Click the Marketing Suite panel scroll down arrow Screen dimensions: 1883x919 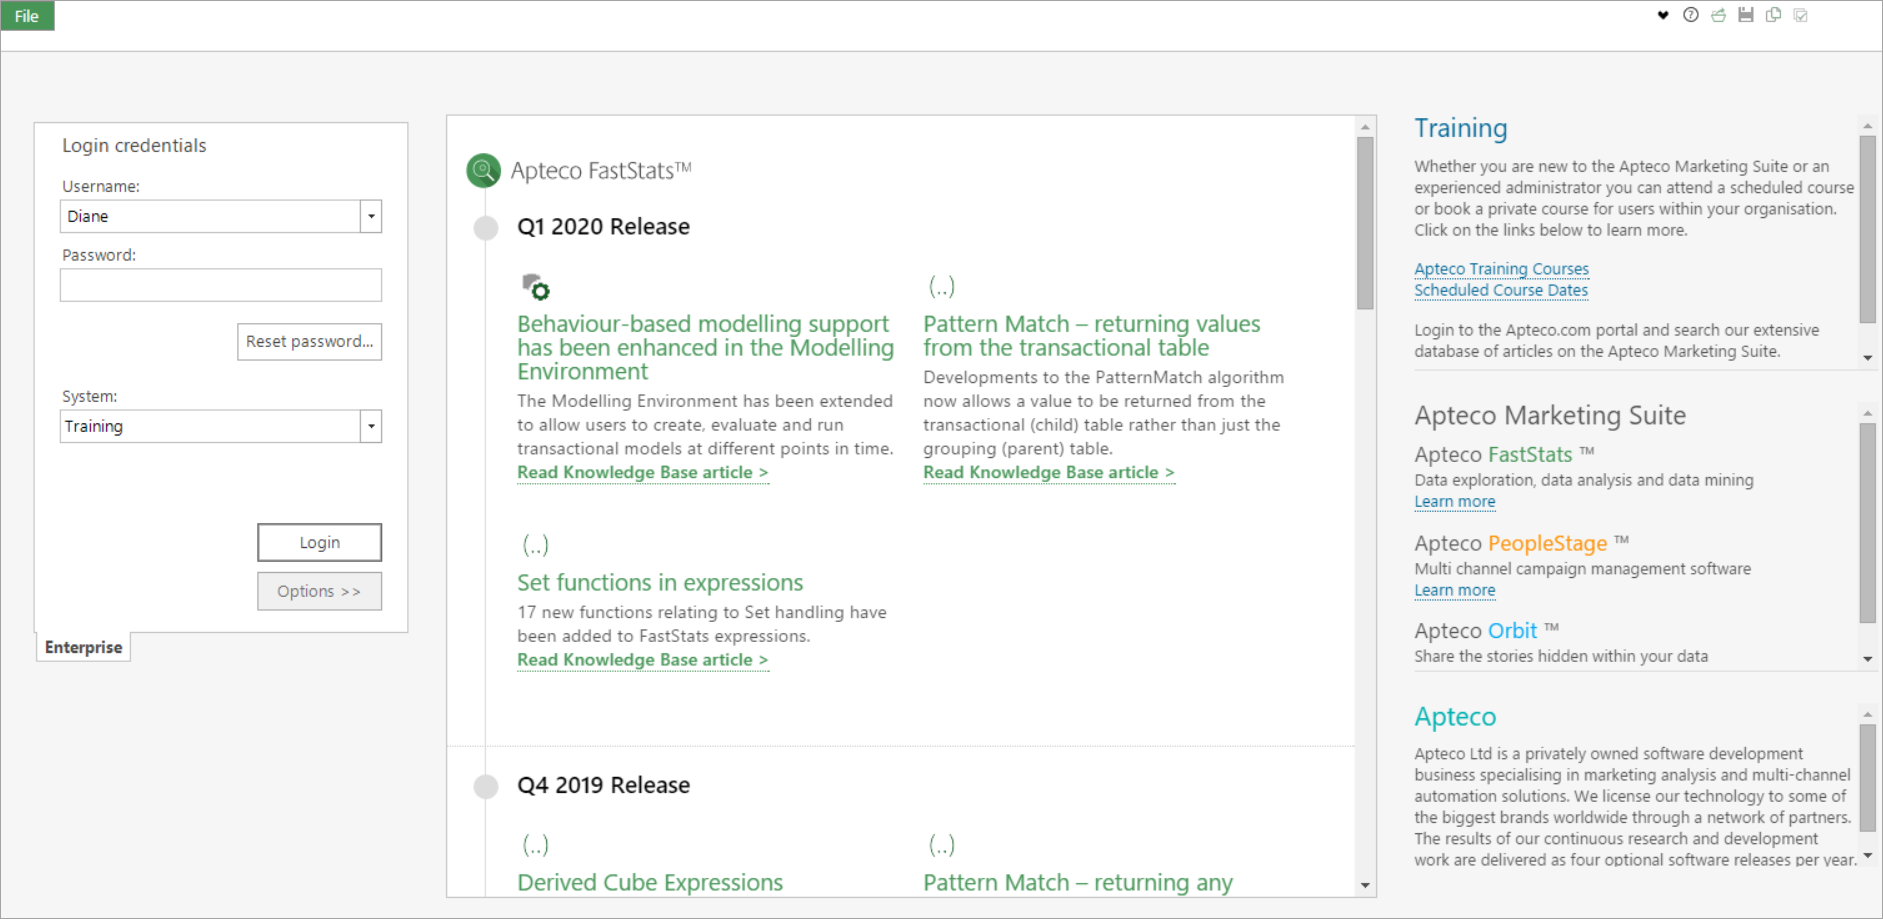point(1867,659)
